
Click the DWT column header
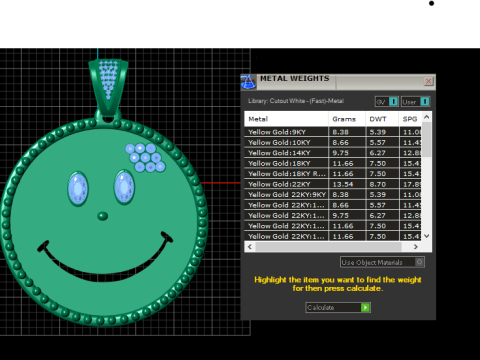pos(382,119)
